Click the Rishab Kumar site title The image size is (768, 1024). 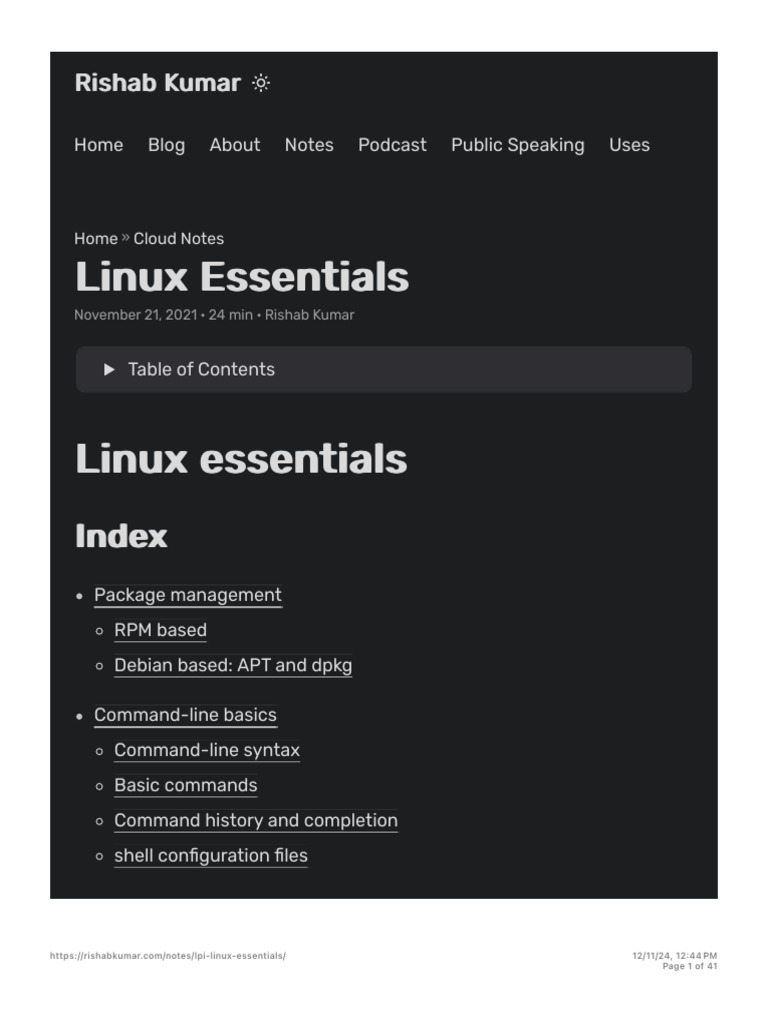click(x=157, y=83)
